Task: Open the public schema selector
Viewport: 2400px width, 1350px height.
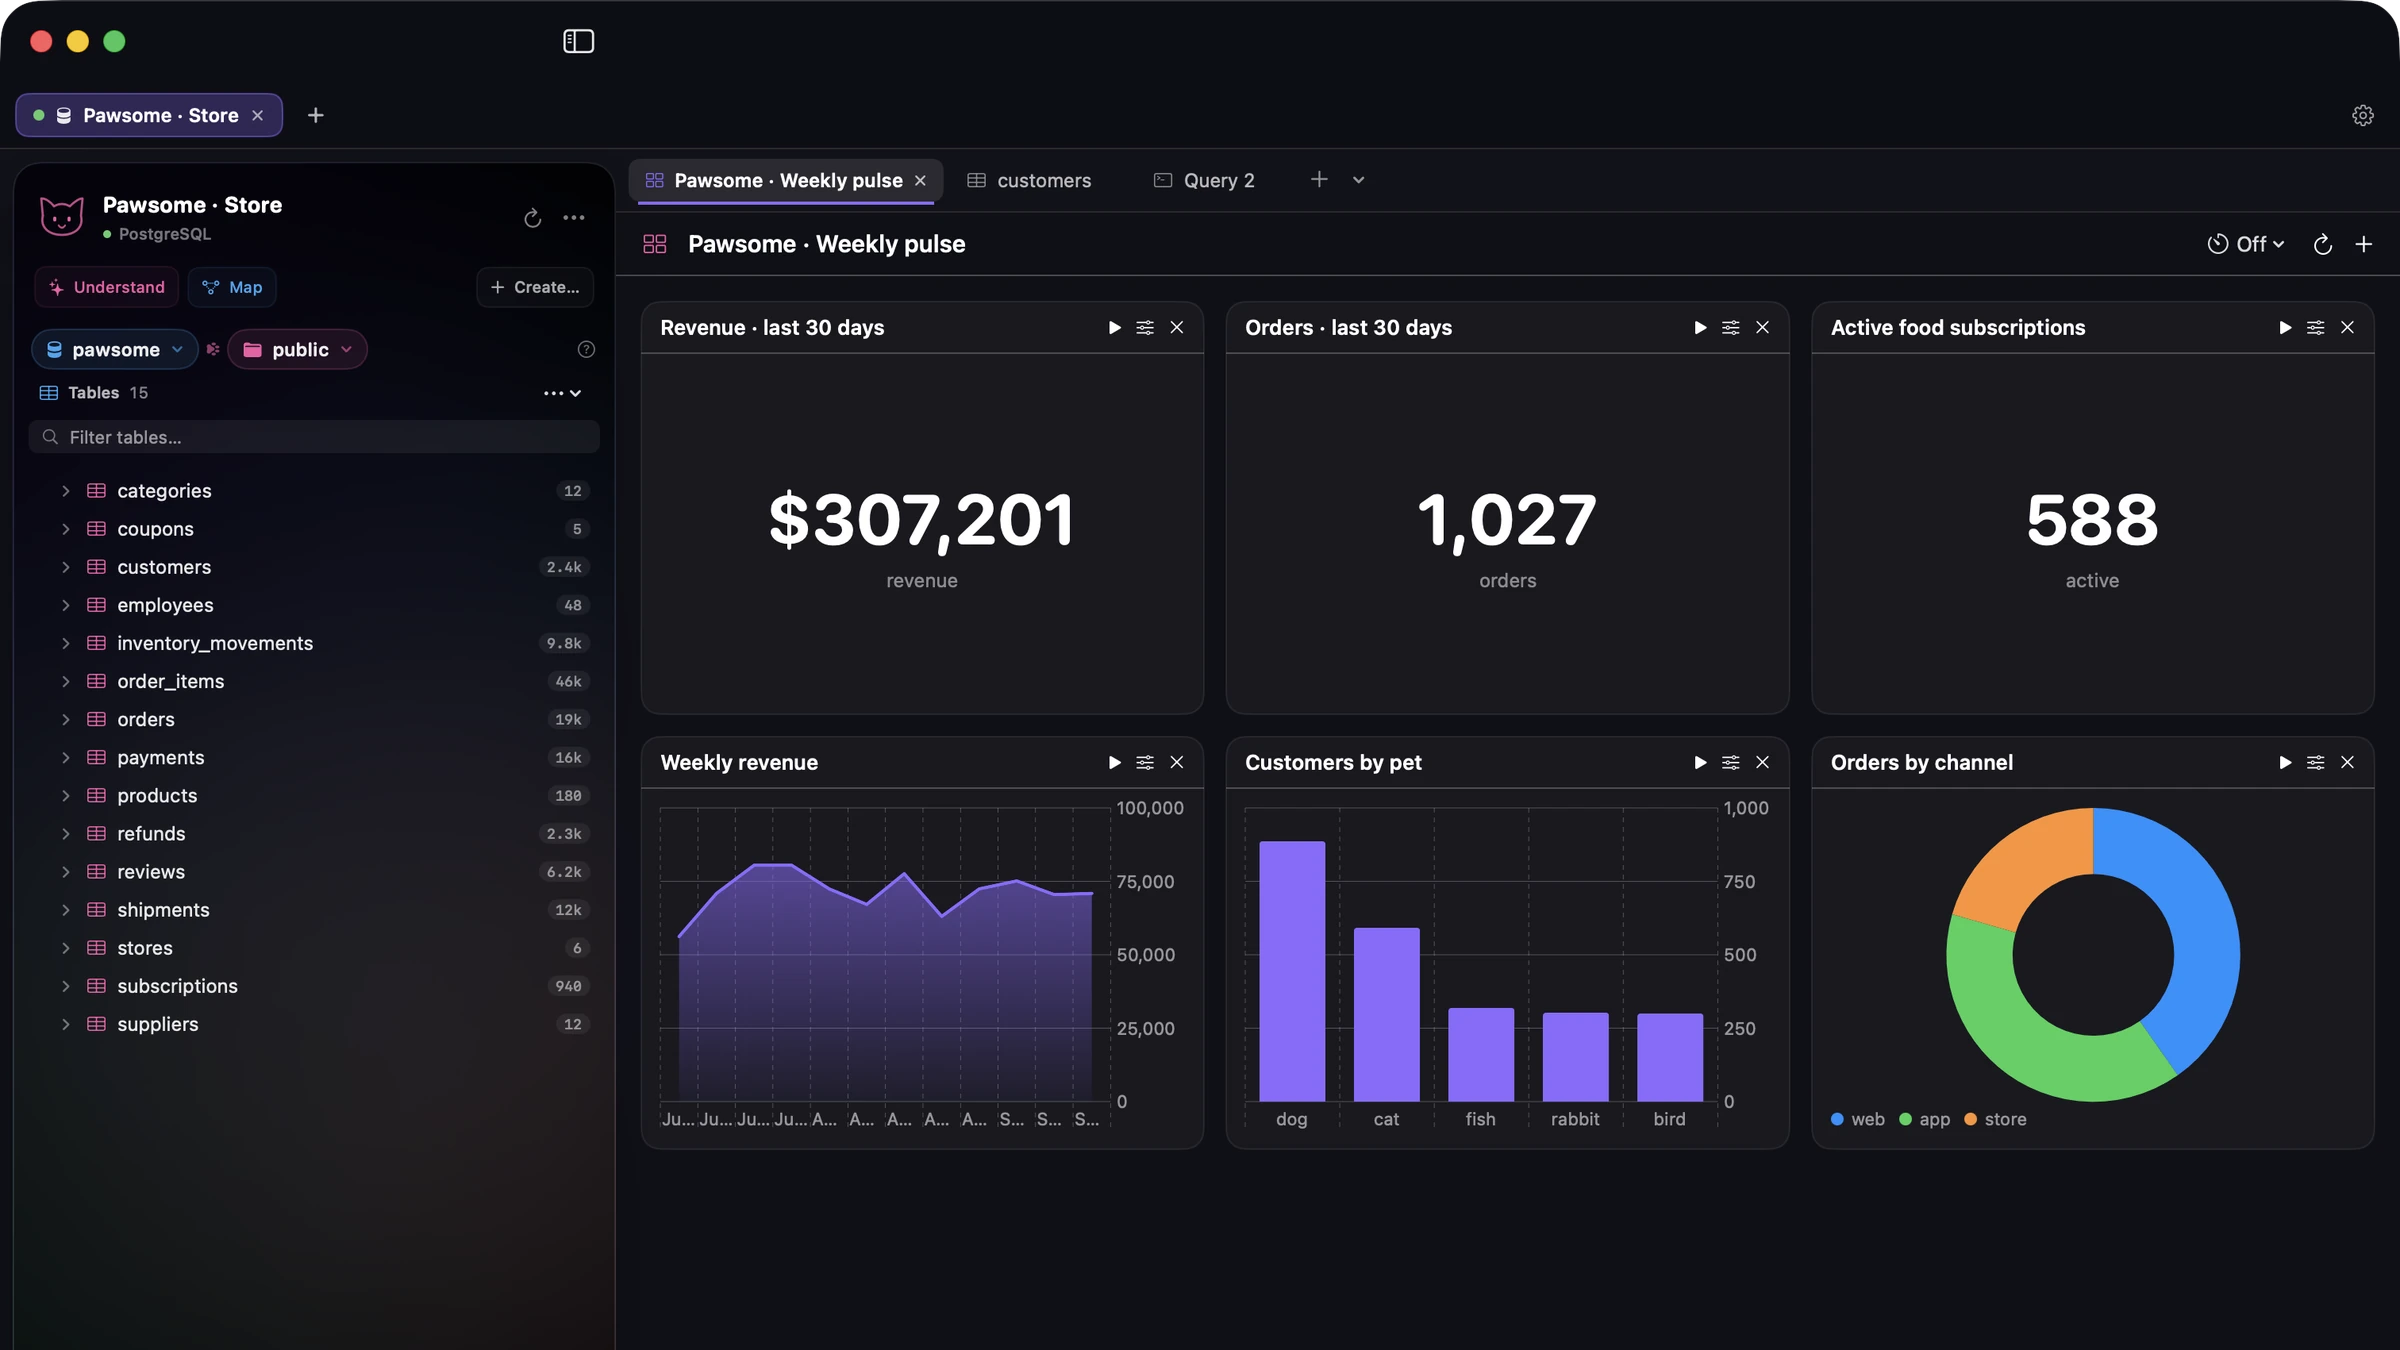Action: 297,349
